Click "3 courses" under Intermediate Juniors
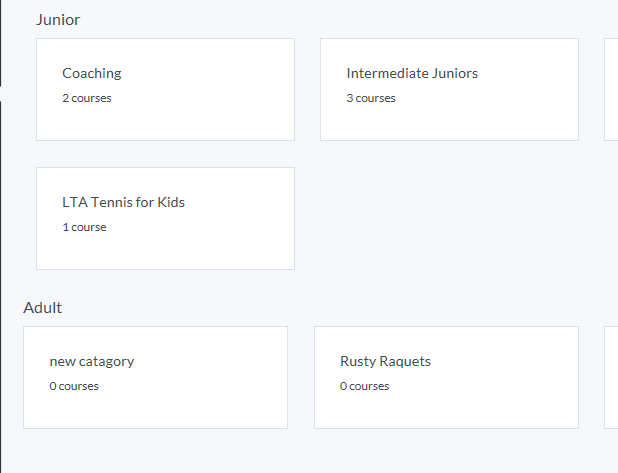Image resolution: width=618 pixels, height=473 pixels. pos(371,98)
